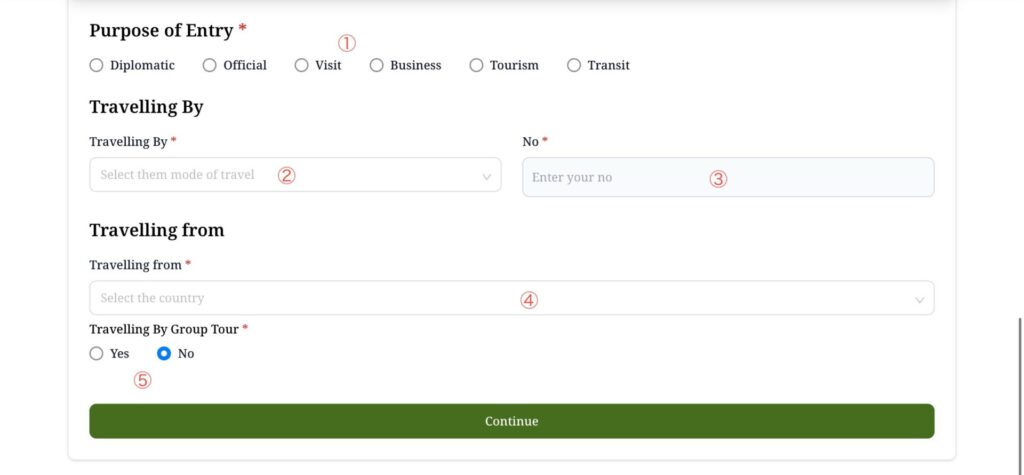The height and width of the screenshot is (475, 1024).
Task: Click the red circled 3 marker
Action: (718, 179)
